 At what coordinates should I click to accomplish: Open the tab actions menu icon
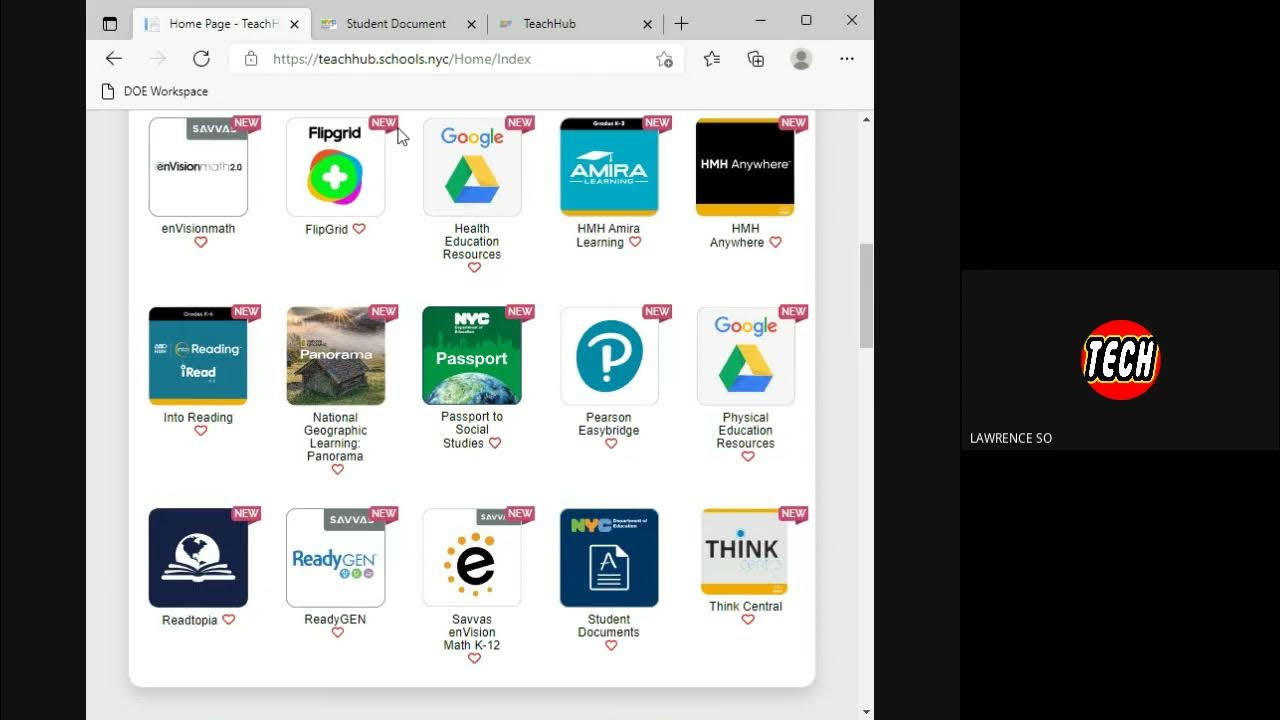coord(110,23)
